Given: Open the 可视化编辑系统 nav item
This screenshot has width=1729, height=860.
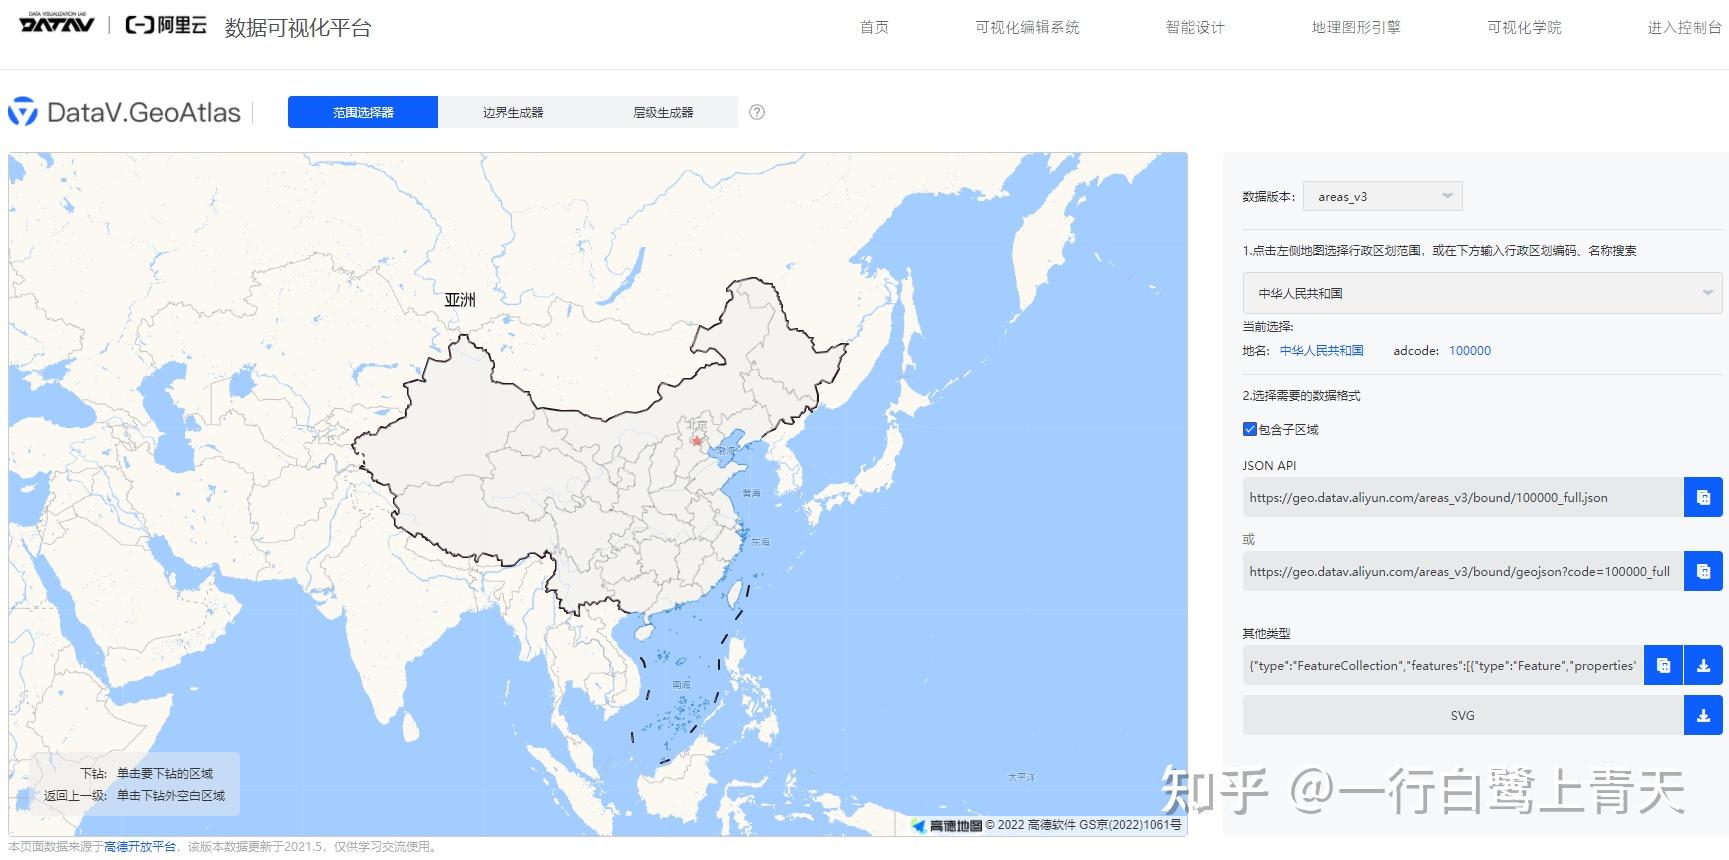Looking at the screenshot, I should (x=1027, y=27).
